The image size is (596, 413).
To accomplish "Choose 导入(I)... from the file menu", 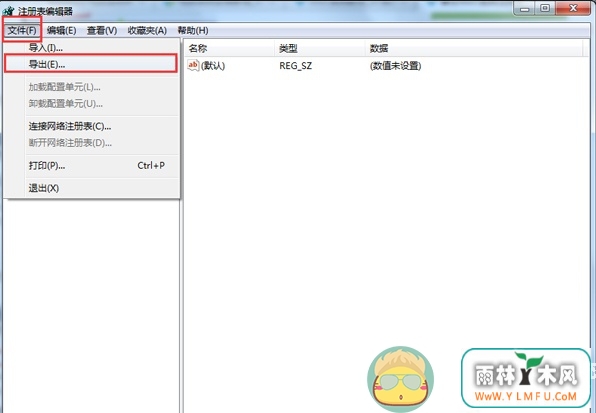I will 91,48.
